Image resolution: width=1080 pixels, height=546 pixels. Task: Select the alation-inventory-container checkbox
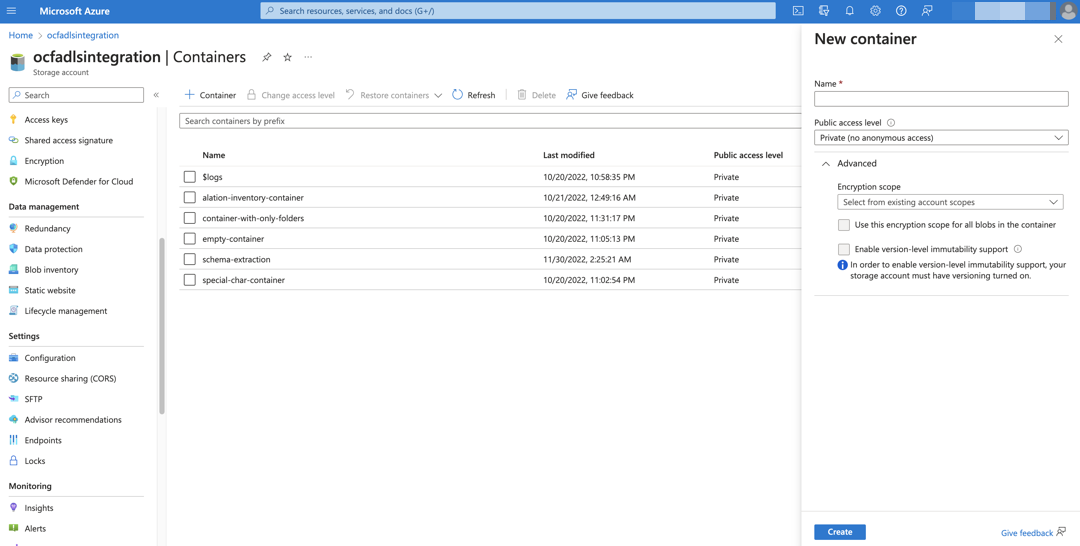click(190, 198)
